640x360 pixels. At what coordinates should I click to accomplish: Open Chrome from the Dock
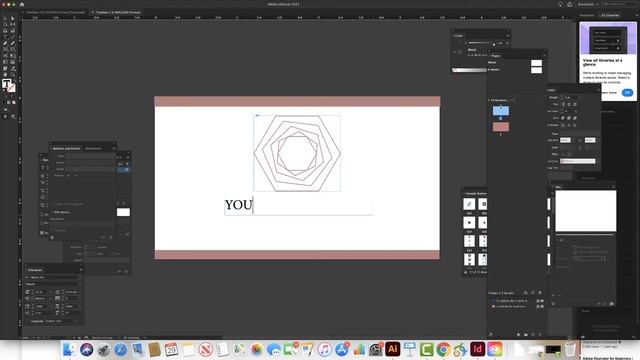point(444,349)
